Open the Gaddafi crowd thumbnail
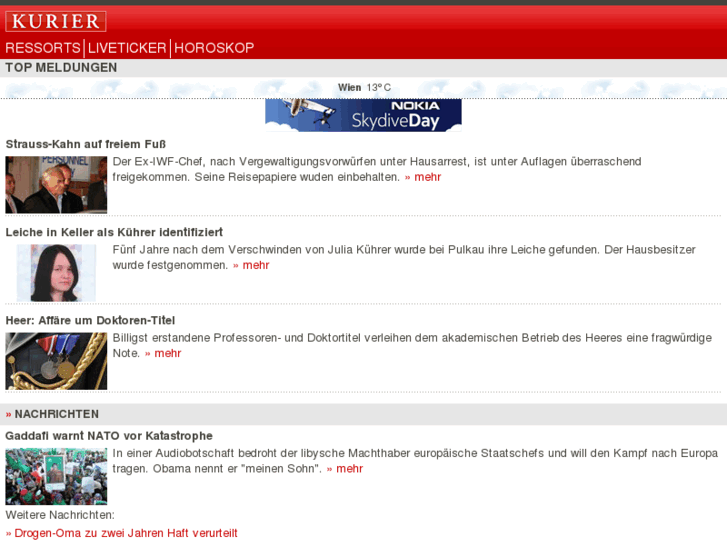This screenshot has width=727, height=545. pyautogui.click(x=56, y=476)
